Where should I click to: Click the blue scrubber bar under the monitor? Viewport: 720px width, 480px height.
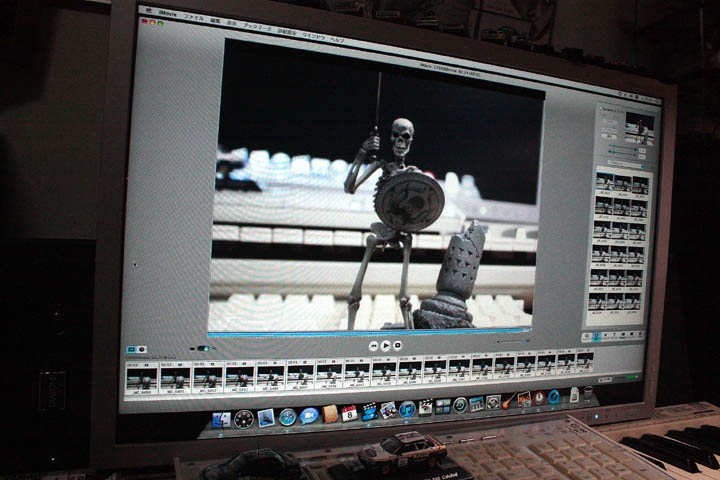pyautogui.click(x=369, y=333)
